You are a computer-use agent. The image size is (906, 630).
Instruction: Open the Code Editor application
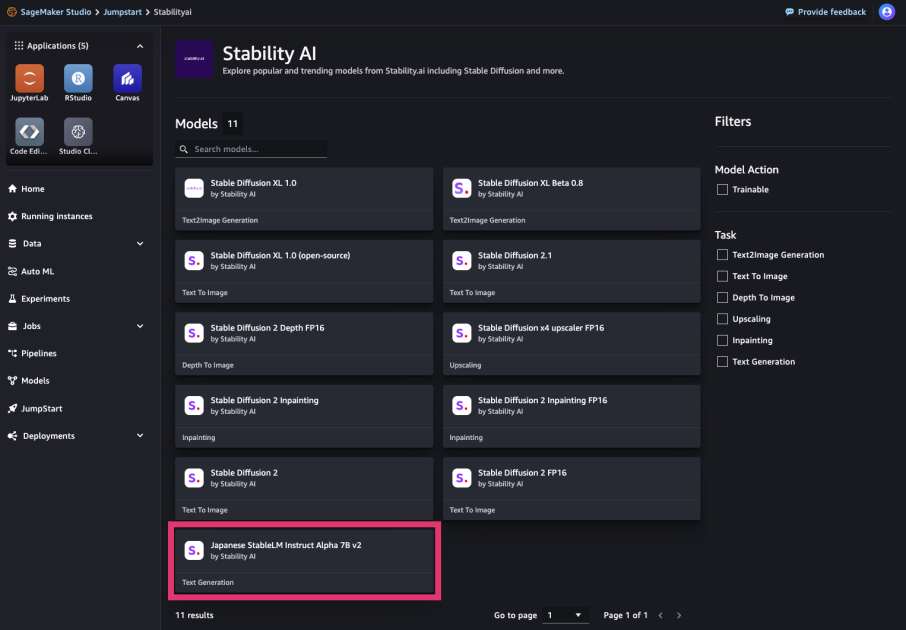[x=29, y=136]
